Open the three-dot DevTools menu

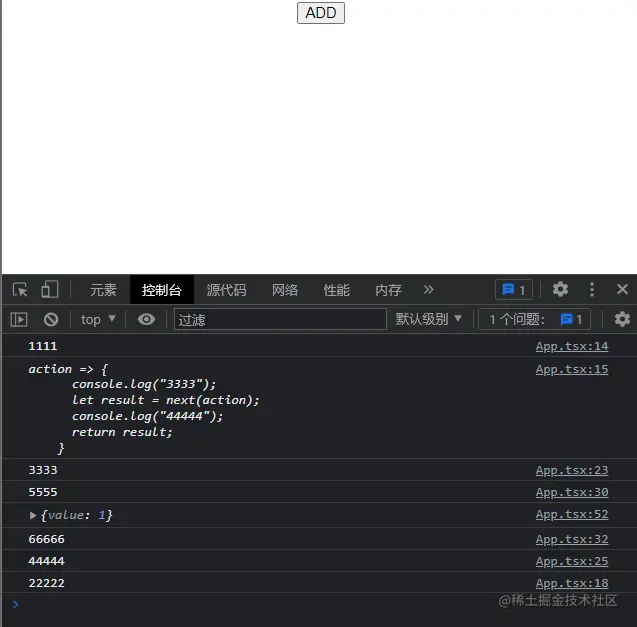pos(592,289)
